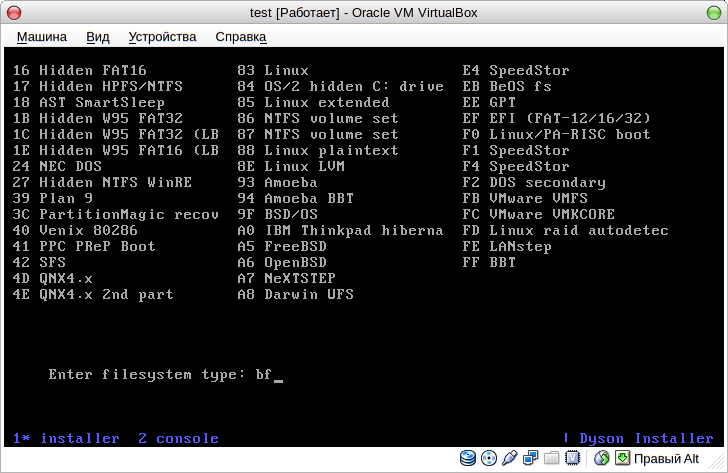Select 'A7 NeXTSTEP' line

point(286,278)
